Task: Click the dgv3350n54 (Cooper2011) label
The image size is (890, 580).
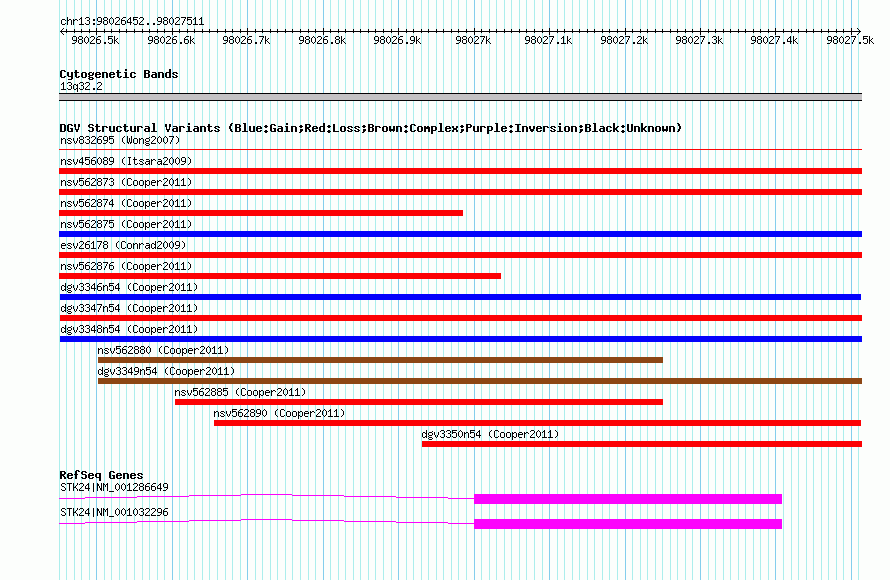Action: click(490, 434)
